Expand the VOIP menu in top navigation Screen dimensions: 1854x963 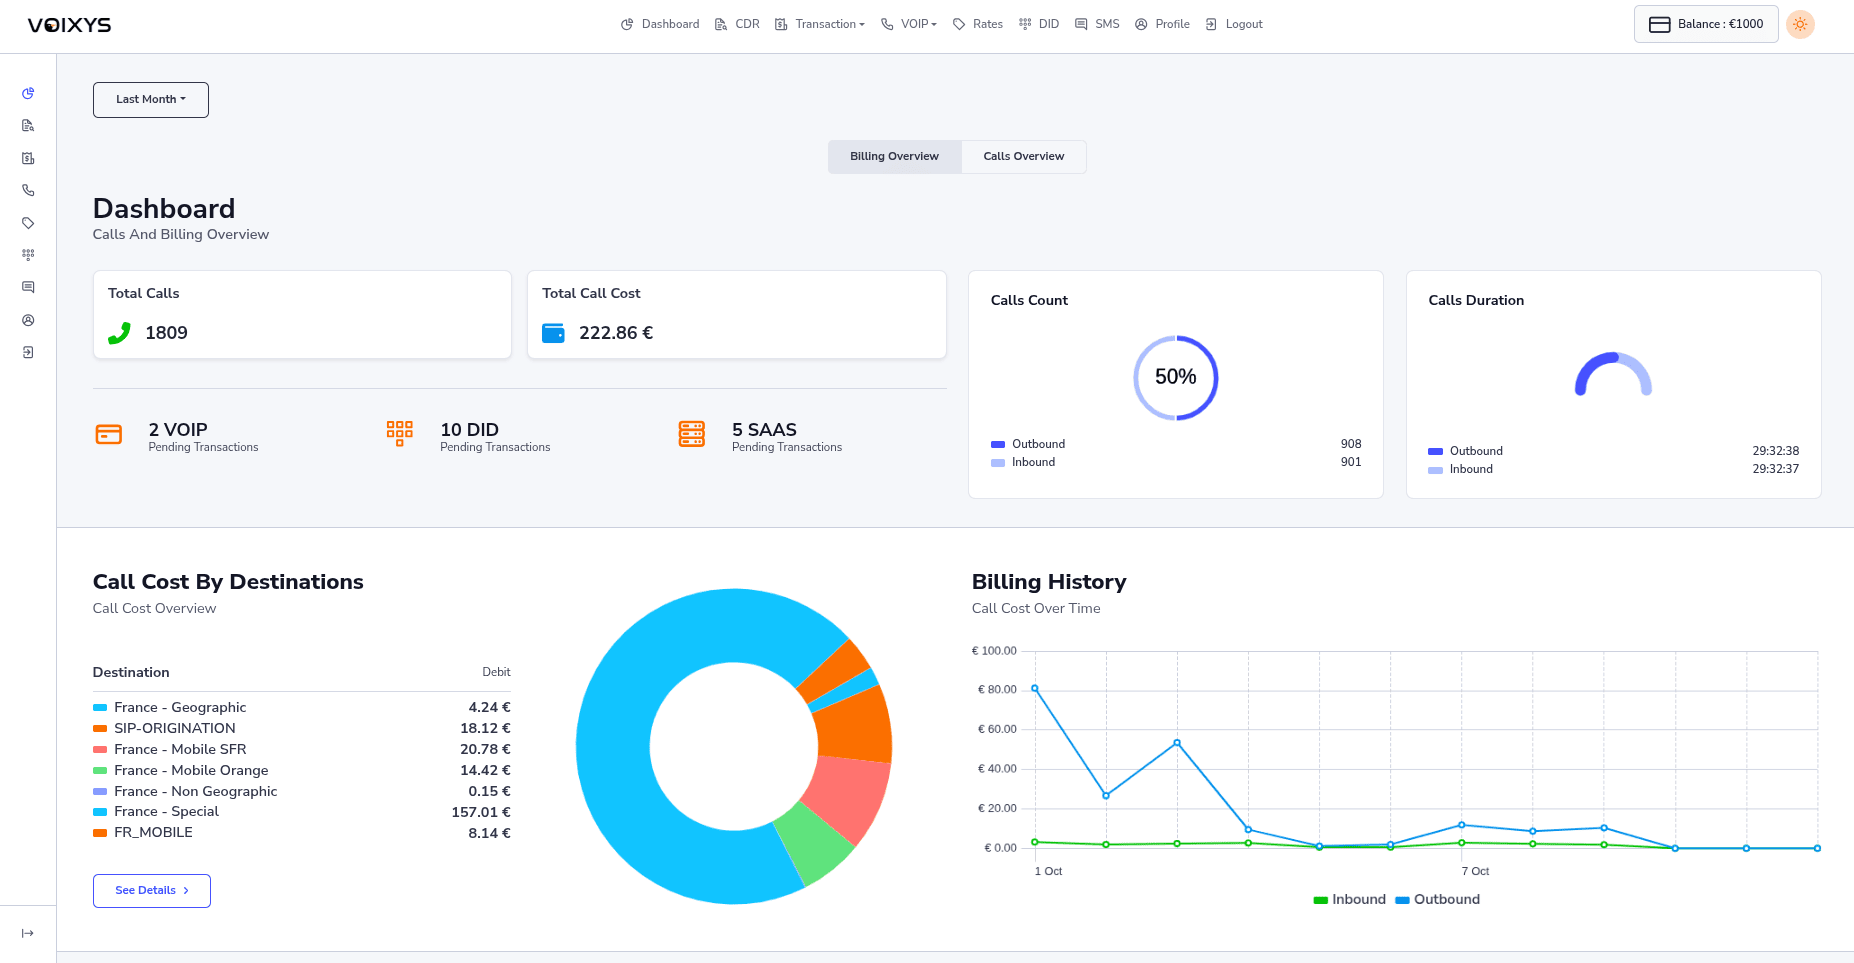point(909,24)
